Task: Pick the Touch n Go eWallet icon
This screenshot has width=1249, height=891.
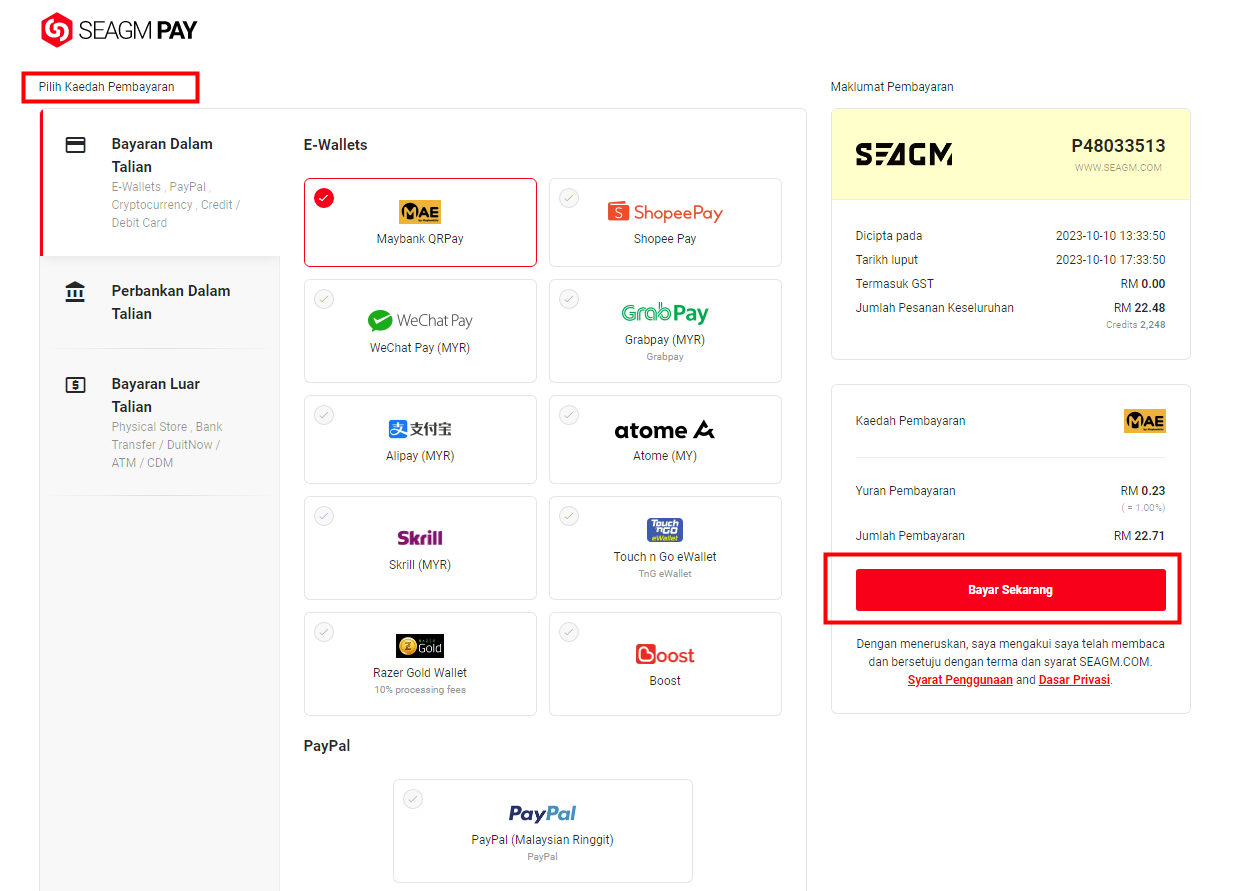Action: click(665, 530)
